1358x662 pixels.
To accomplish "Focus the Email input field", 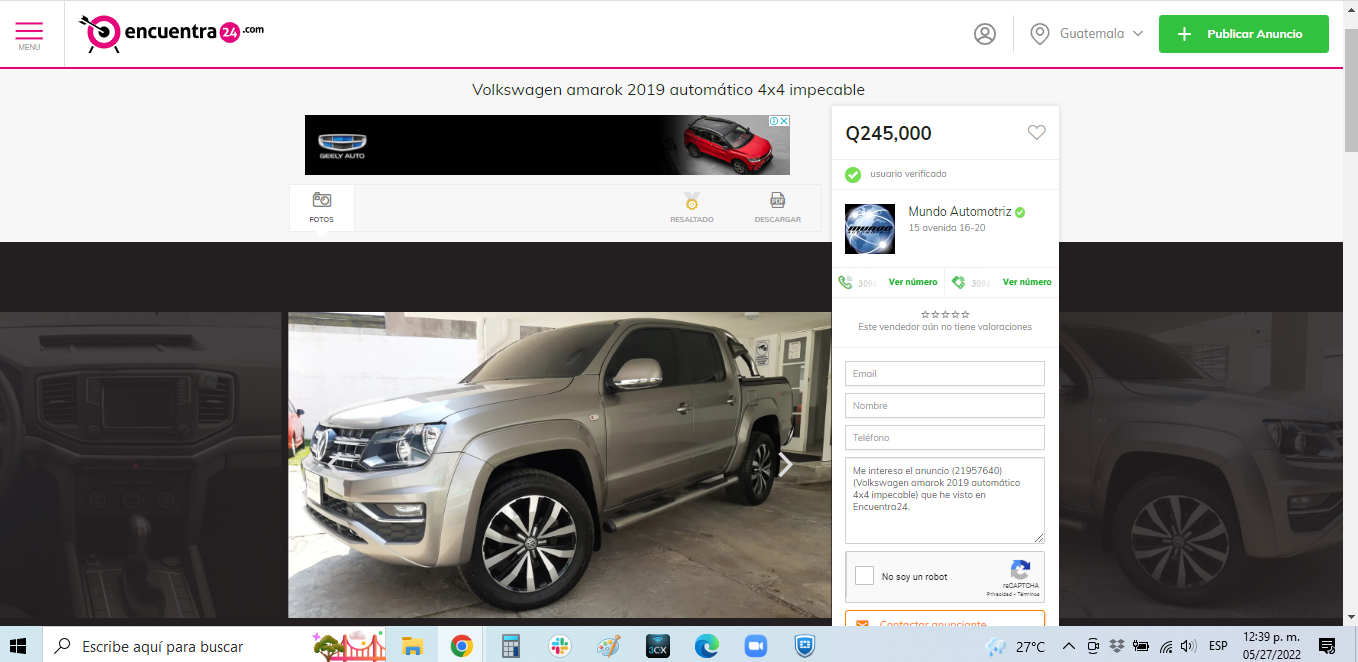I will 945,374.
